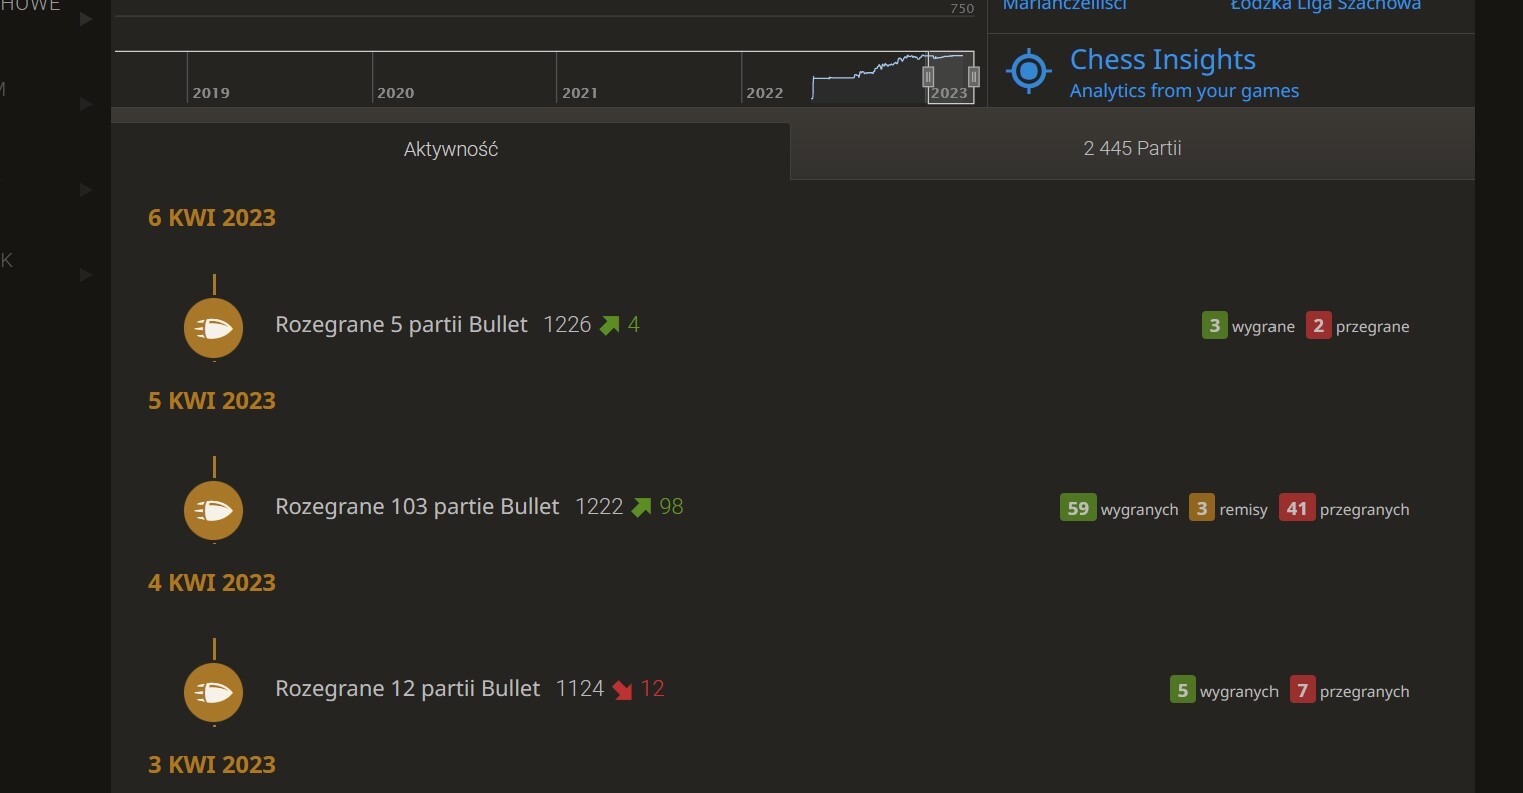Image resolution: width=1523 pixels, height=793 pixels.
Task: Open the 2 445 Partii tab
Action: [x=1132, y=149]
